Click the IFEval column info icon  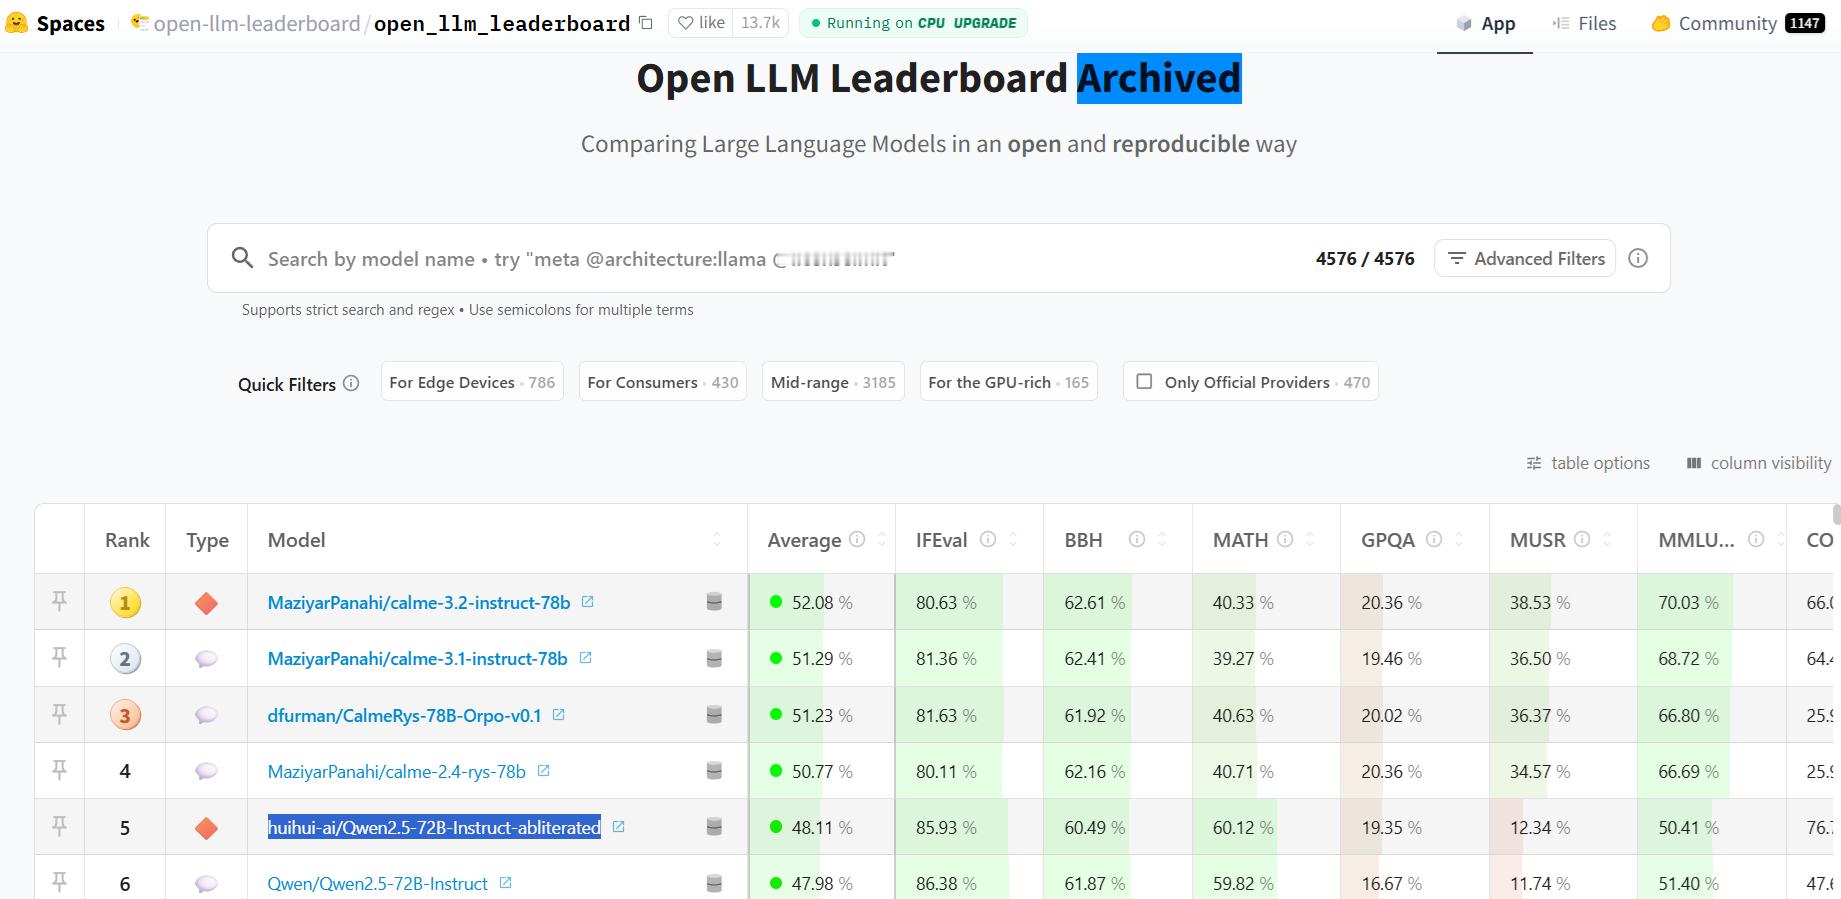pyautogui.click(x=988, y=539)
